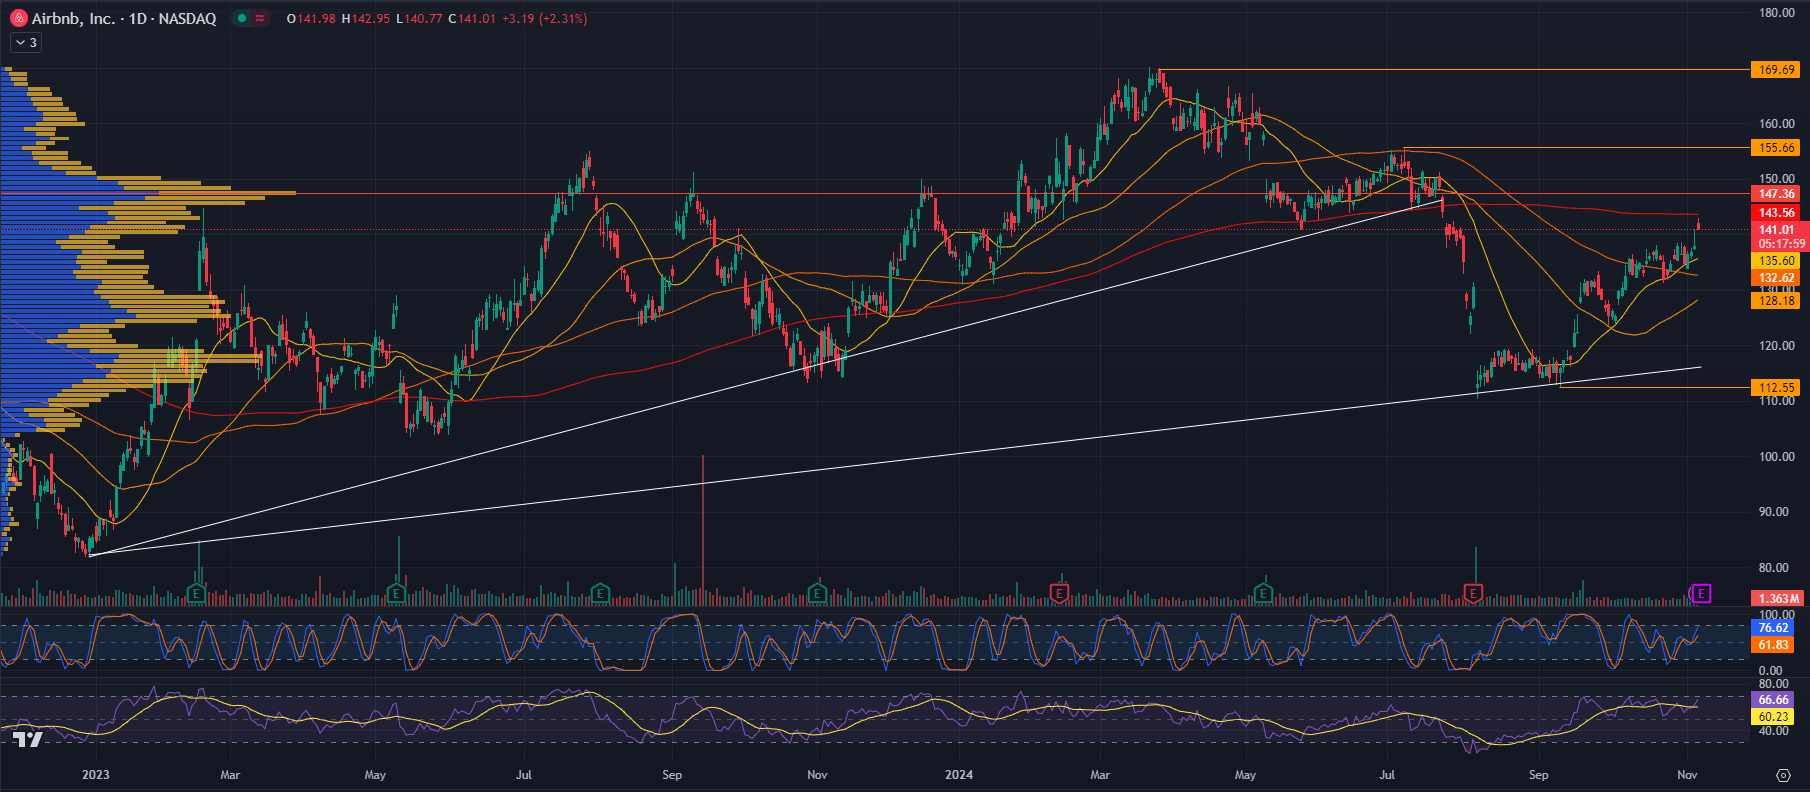Click the 128.18 orange price label

(x=1776, y=300)
